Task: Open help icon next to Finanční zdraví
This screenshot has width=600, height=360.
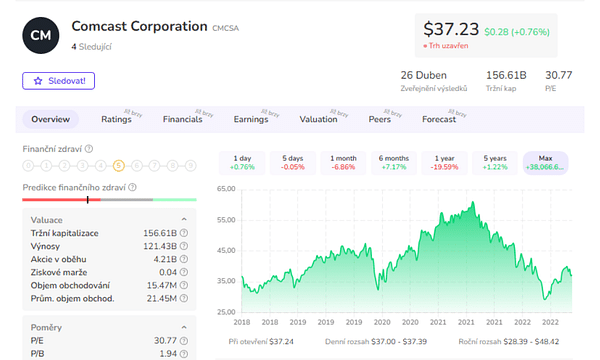Action: click(x=89, y=149)
